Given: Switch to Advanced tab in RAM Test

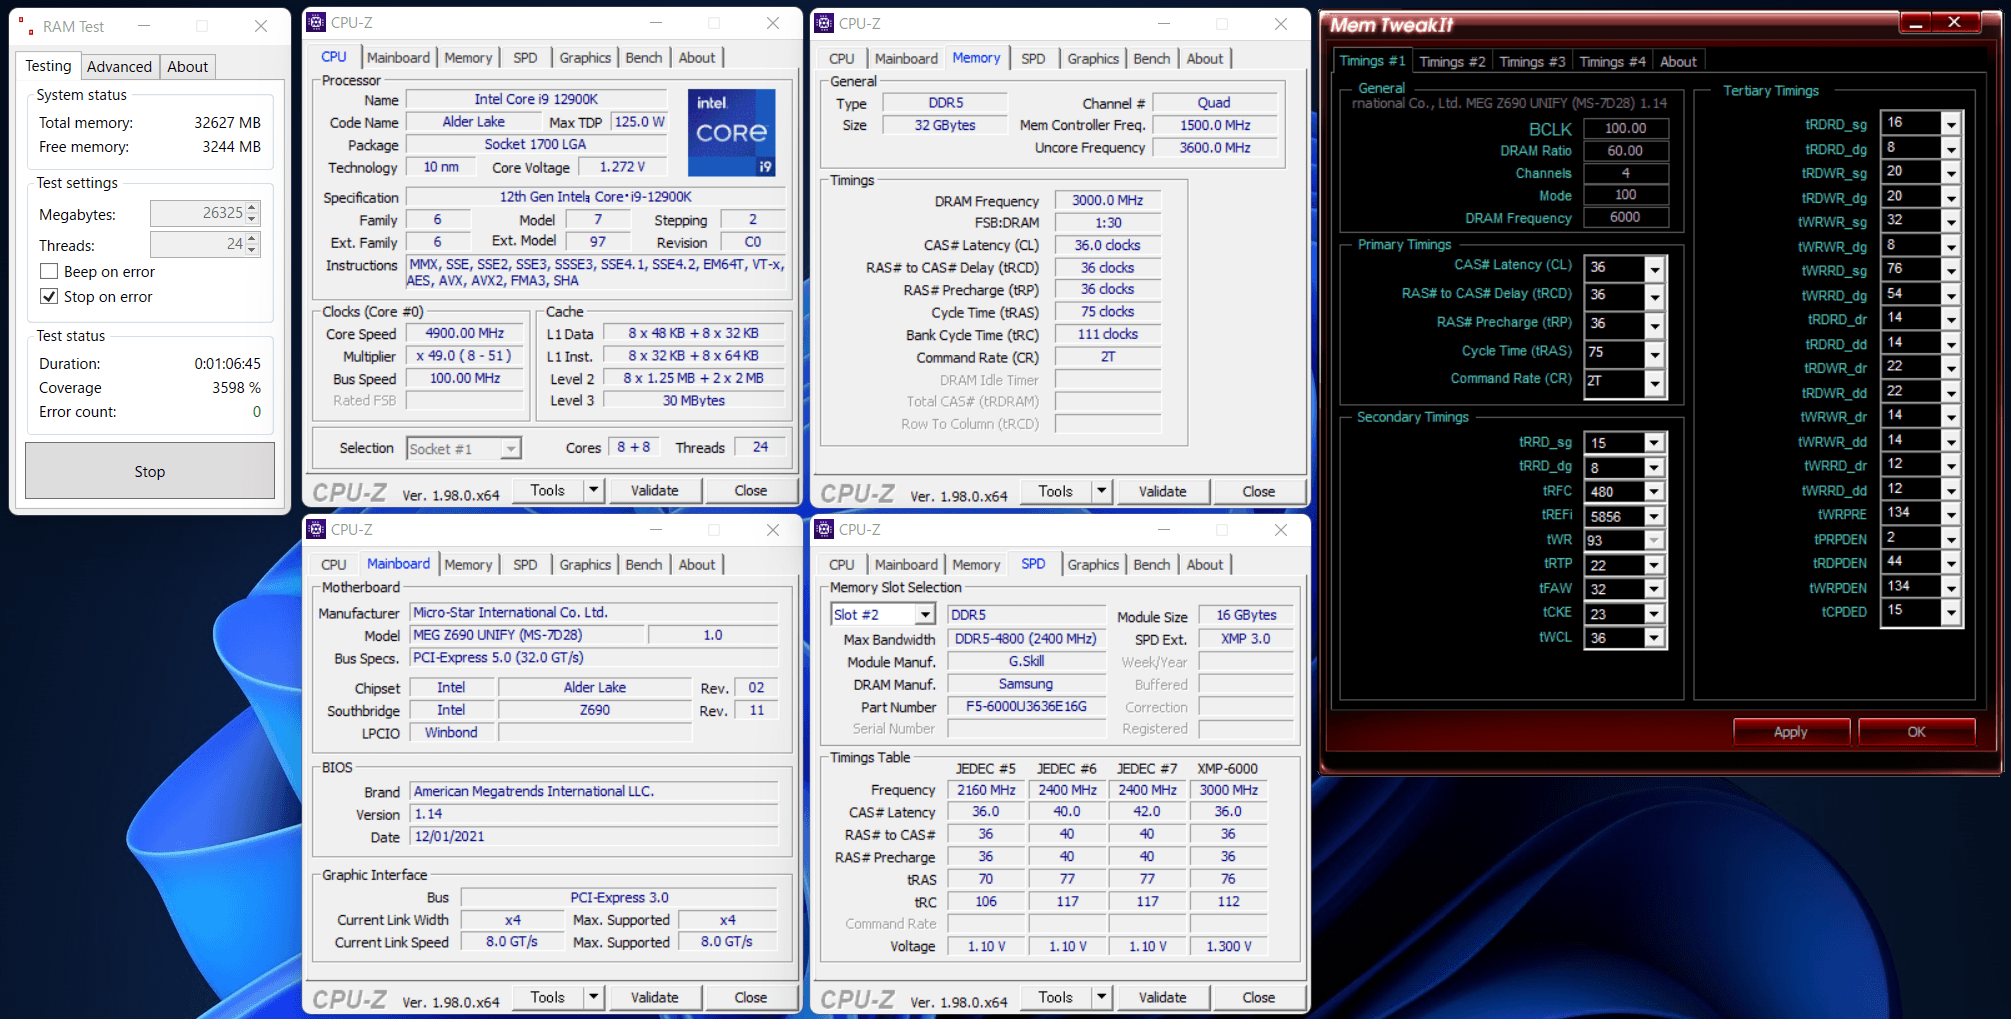Looking at the screenshot, I should 119,67.
